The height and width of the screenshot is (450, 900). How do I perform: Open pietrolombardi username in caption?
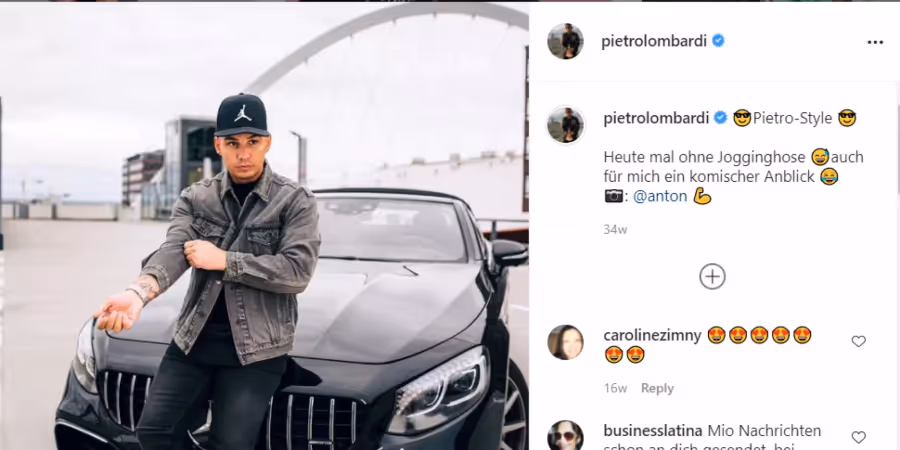pyautogui.click(x=657, y=118)
